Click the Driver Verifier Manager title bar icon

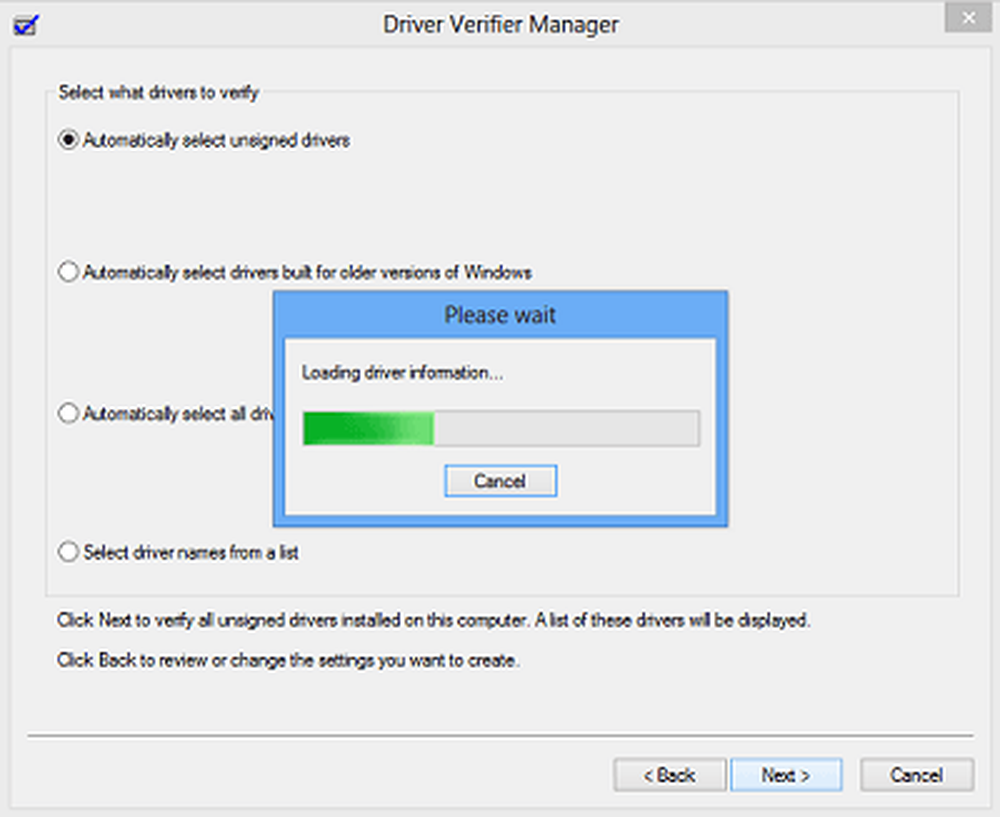26,26
